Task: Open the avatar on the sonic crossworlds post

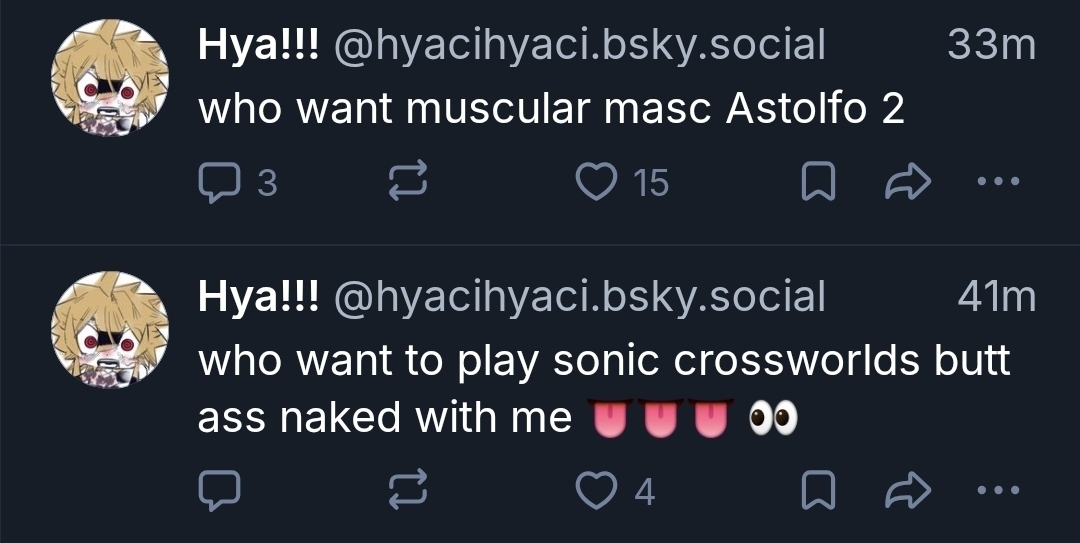Action: pos(110,330)
